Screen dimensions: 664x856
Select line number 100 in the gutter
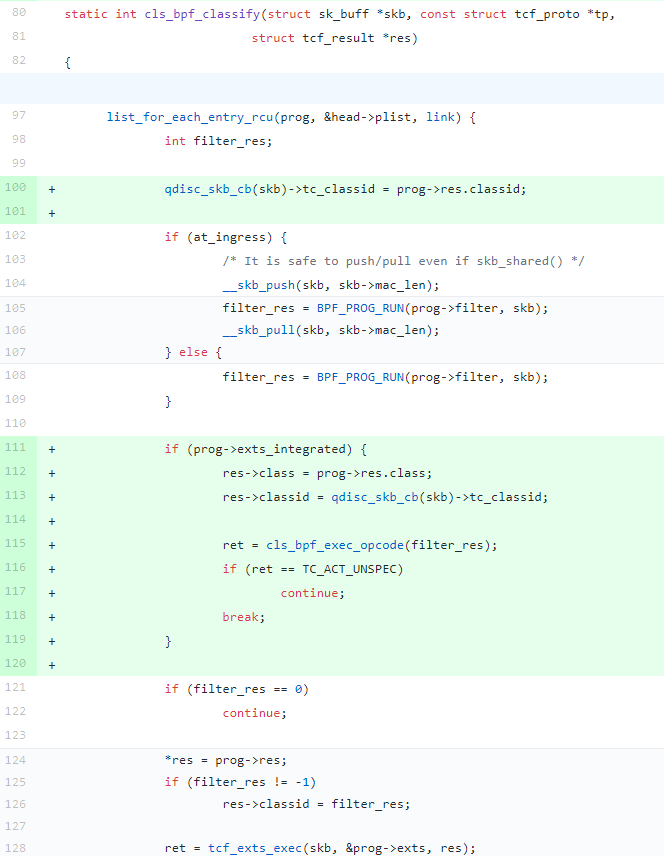(17, 189)
